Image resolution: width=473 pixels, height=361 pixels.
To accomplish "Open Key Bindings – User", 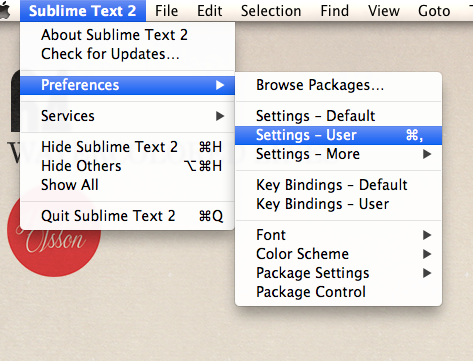I will point(338,204).
